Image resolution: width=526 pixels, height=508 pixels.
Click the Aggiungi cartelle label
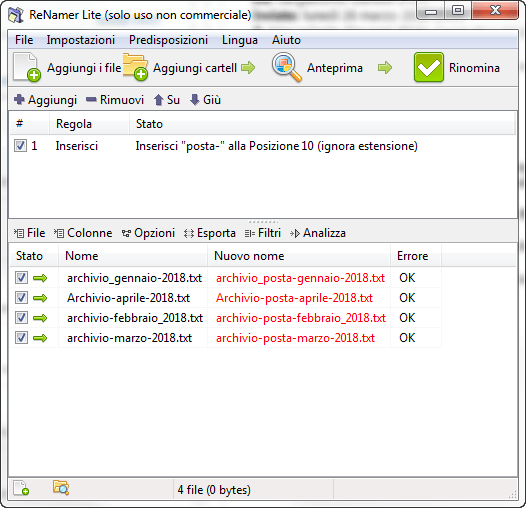pyautogui.click(x=195, y=68)
